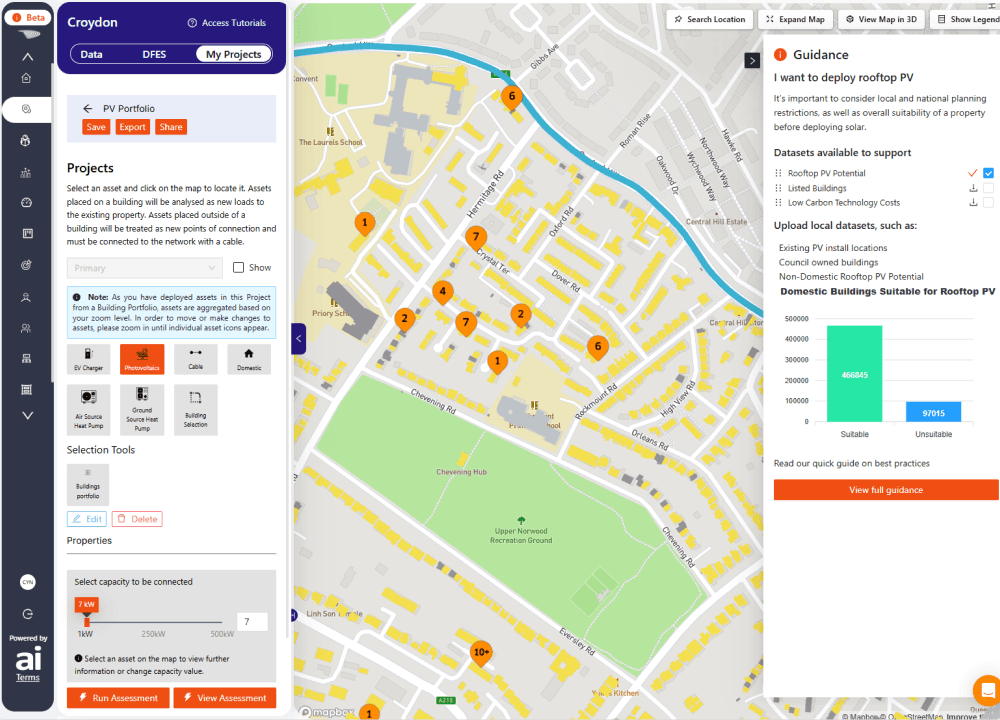Open the gauge dial icon in the sidebar
This screenshot has width=1000, height=720.
coord(26,203)
